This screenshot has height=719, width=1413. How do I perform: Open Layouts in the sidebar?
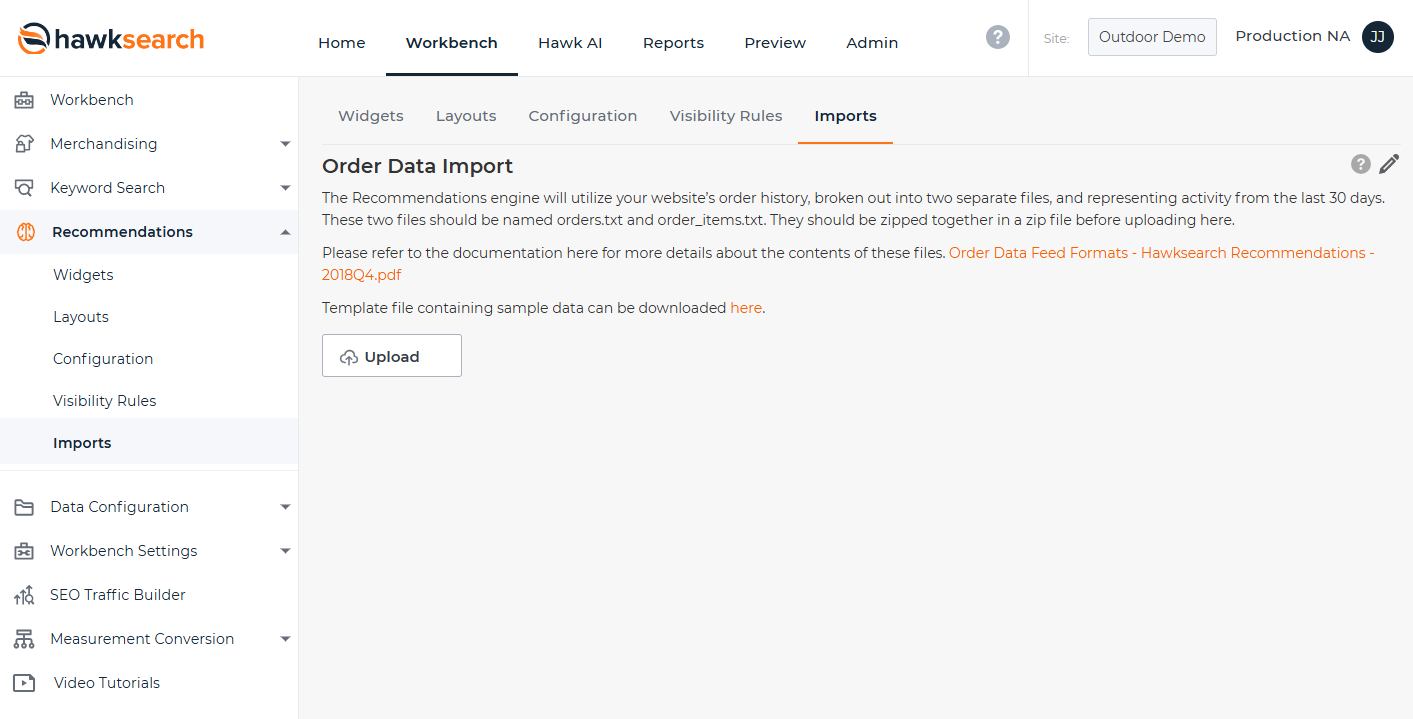coord(81,317)
